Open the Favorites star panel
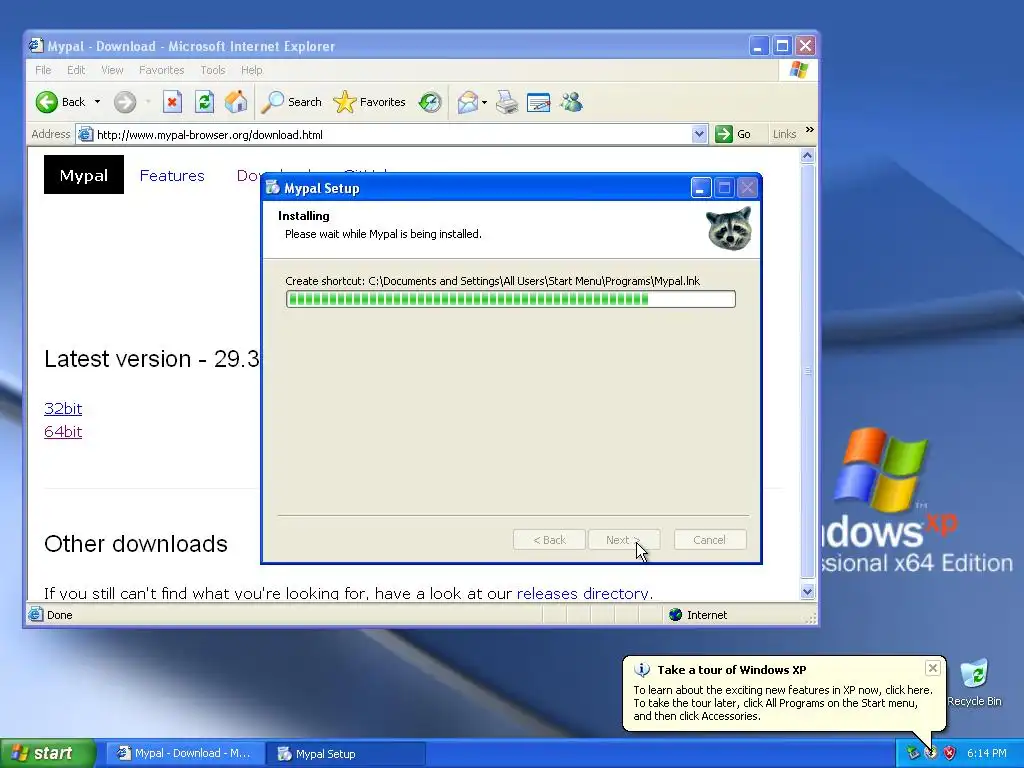 (370, 102)
